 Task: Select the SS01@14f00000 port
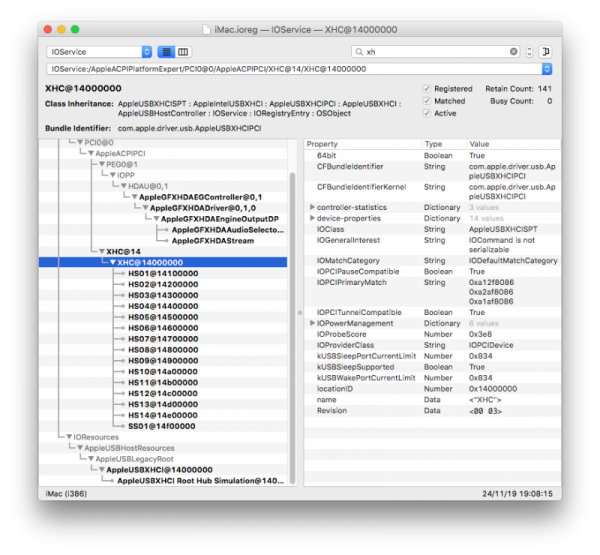click(161, 426)
